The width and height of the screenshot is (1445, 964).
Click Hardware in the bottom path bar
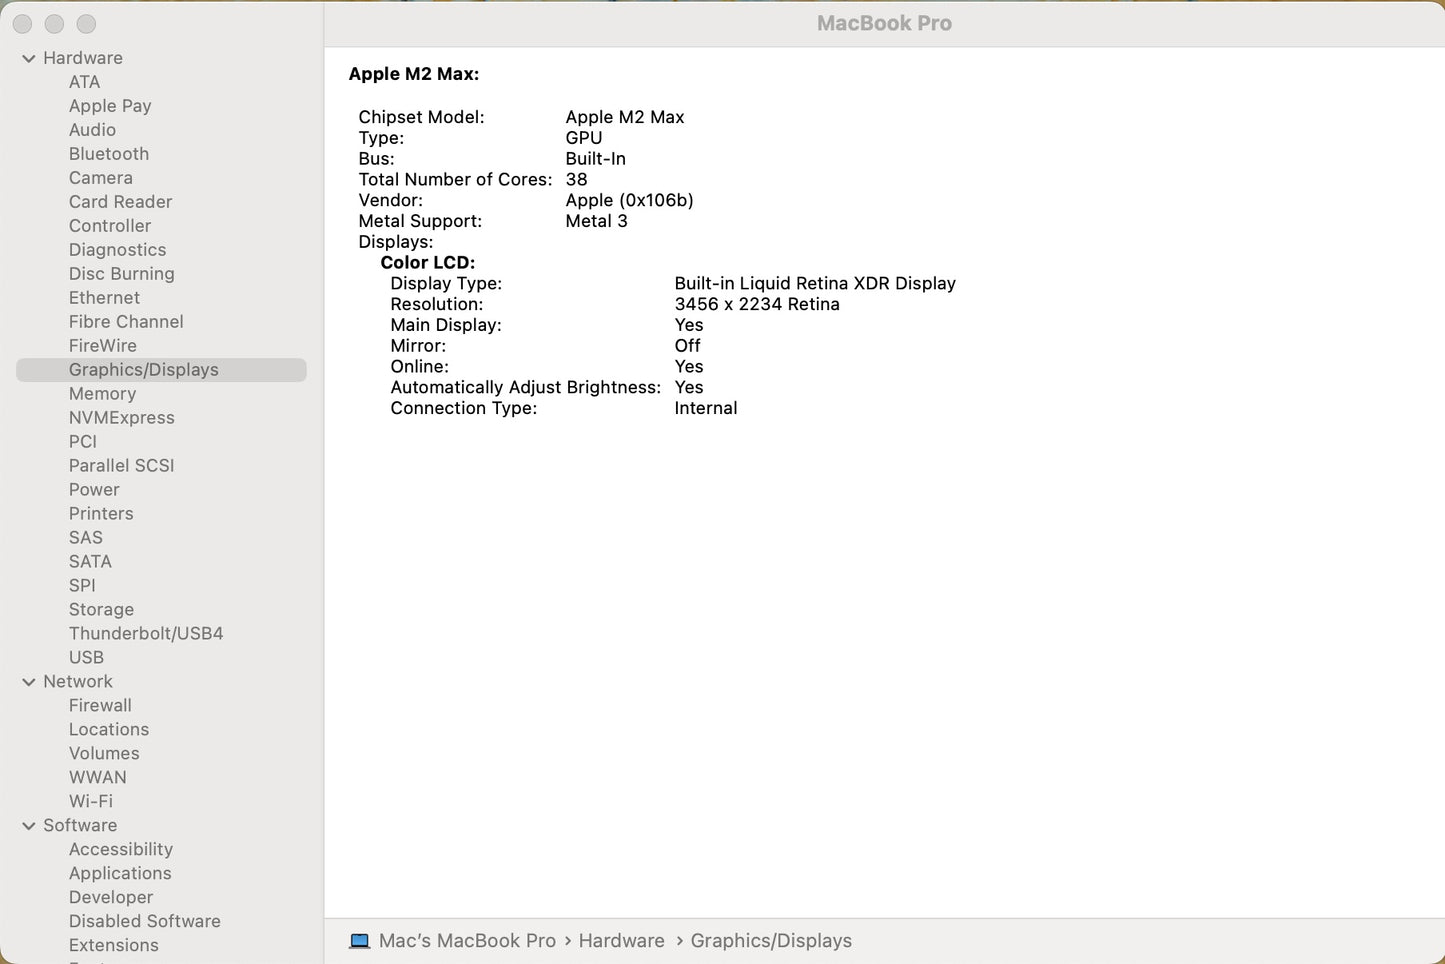point(621,941)
